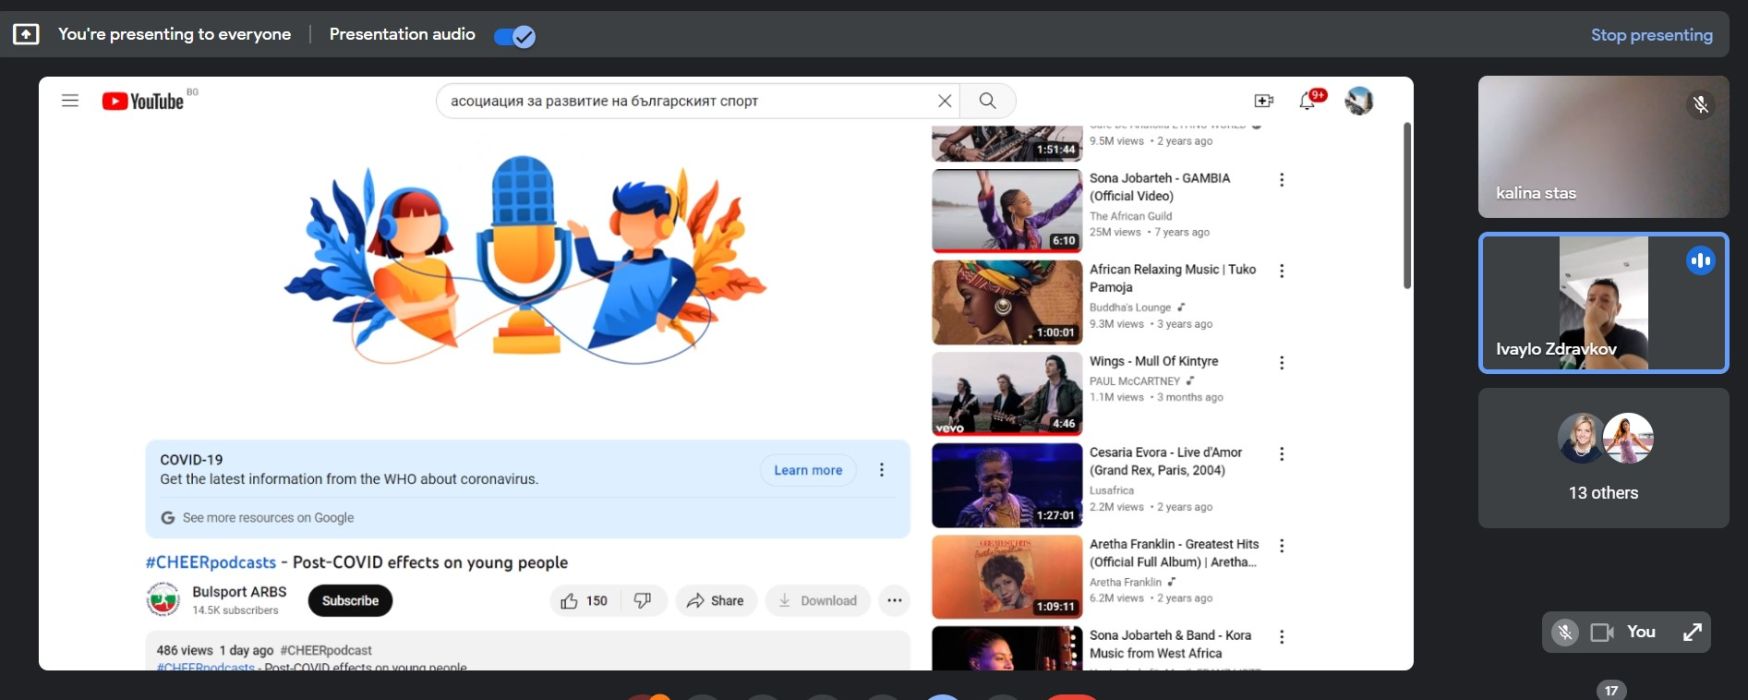This screenshot has width=1748, height=700.
Task: Subscribe to Bulsport ARBS channel
Action: coord(350,601)
